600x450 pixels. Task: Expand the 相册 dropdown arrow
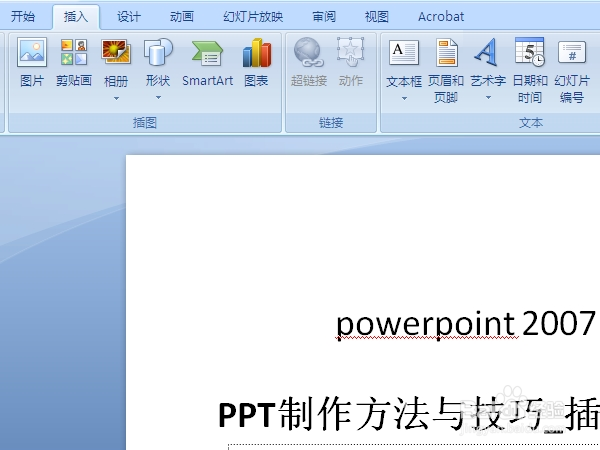(x=116, y=98)
